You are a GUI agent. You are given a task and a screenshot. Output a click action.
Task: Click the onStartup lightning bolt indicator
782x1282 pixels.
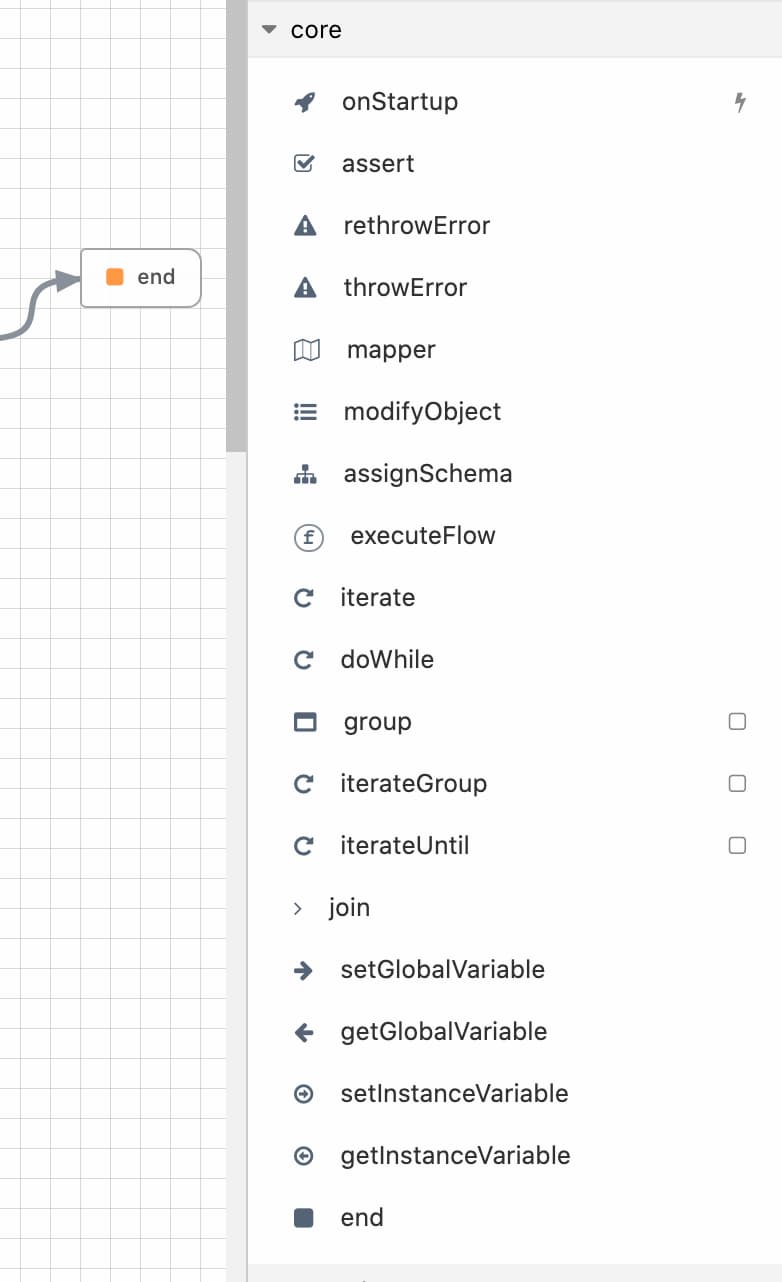(x=740, y=102)
